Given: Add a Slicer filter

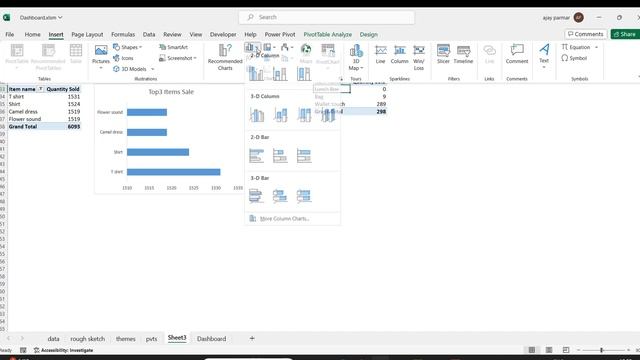Looking at the screenshot, I should coord(443,55).
